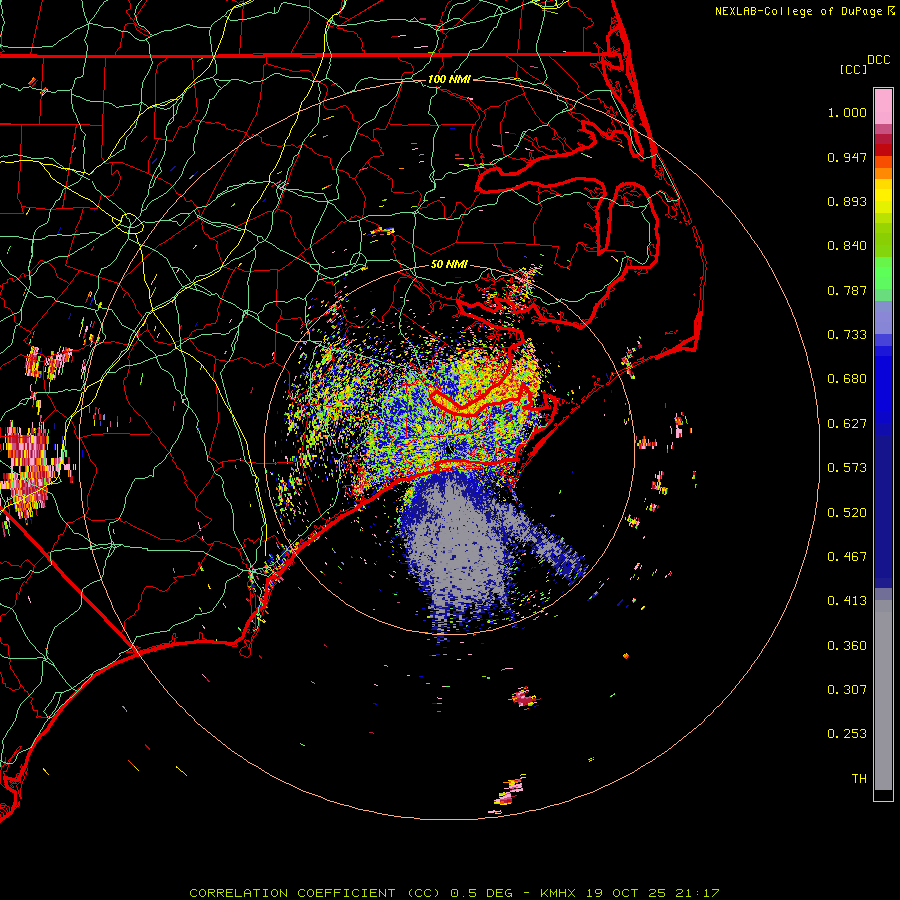The image size is (900, 900).
Task: Select the 0.307 scale value
Action: tap(847, 690)
